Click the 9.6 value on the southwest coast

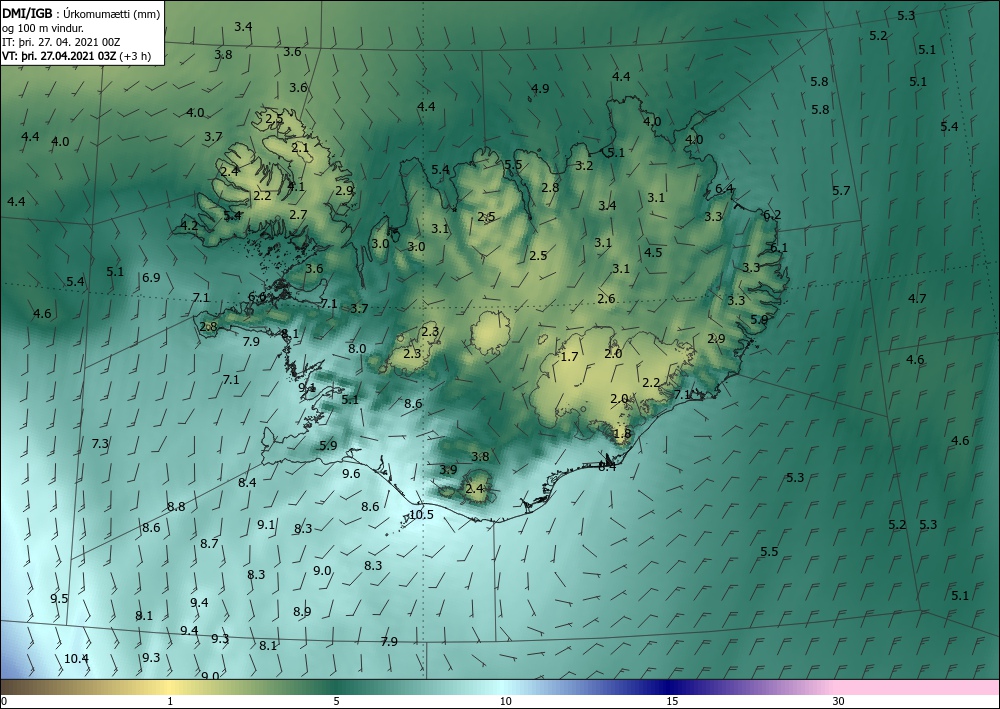click(x=351, y=473)
